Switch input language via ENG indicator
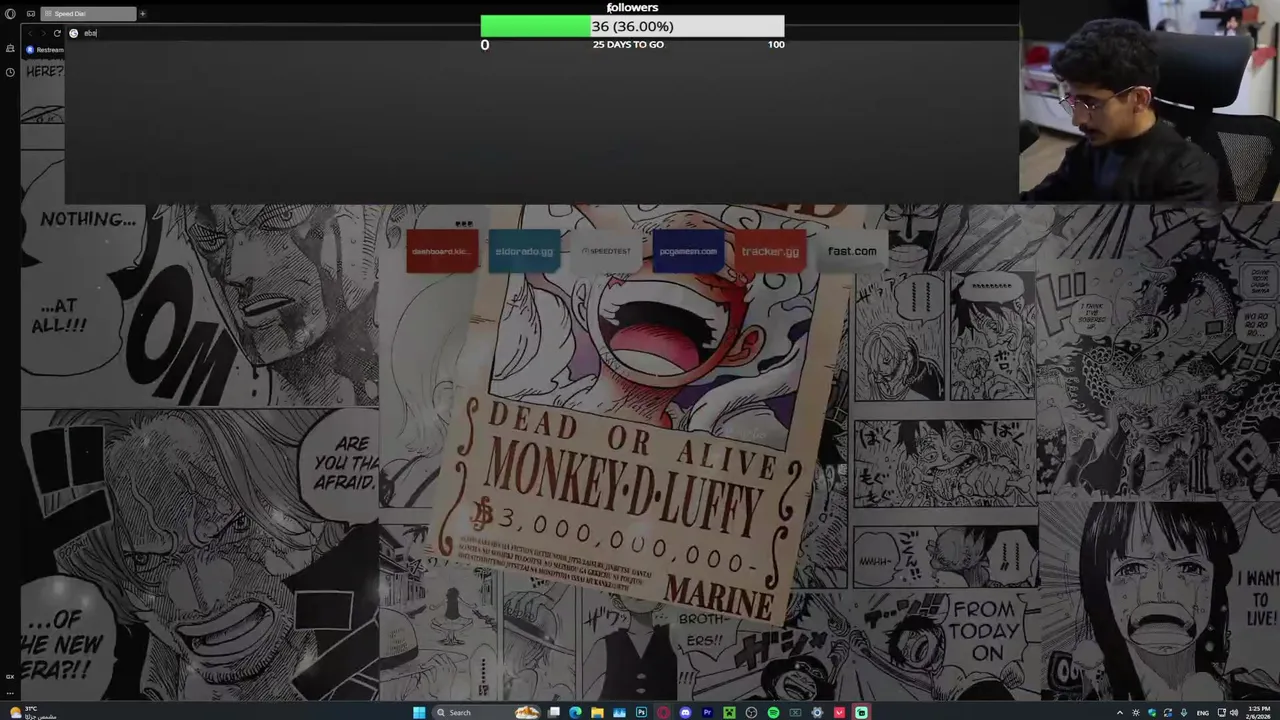The height and width of the screenshot is (720, 1280). (x=1203, y=713)
